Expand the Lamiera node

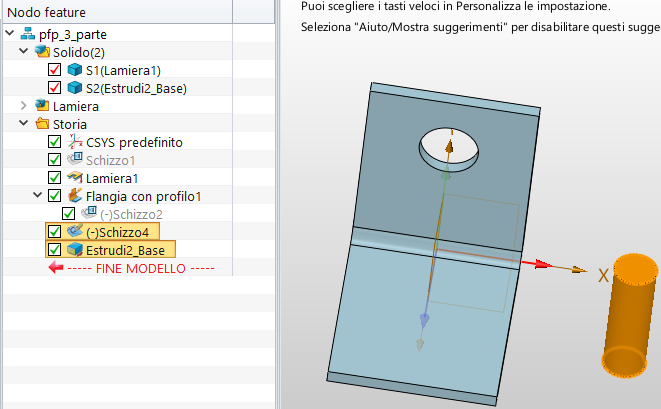point(24,105)
